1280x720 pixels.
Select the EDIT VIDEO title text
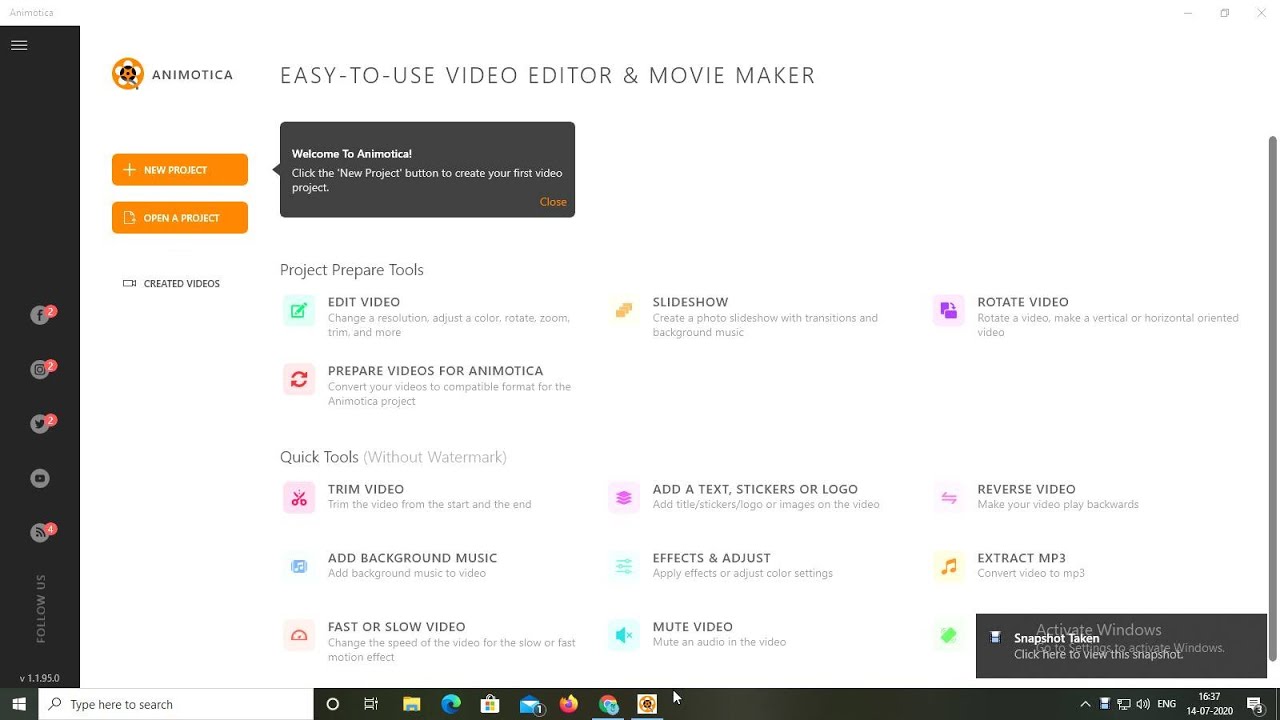tap(364, 302)
